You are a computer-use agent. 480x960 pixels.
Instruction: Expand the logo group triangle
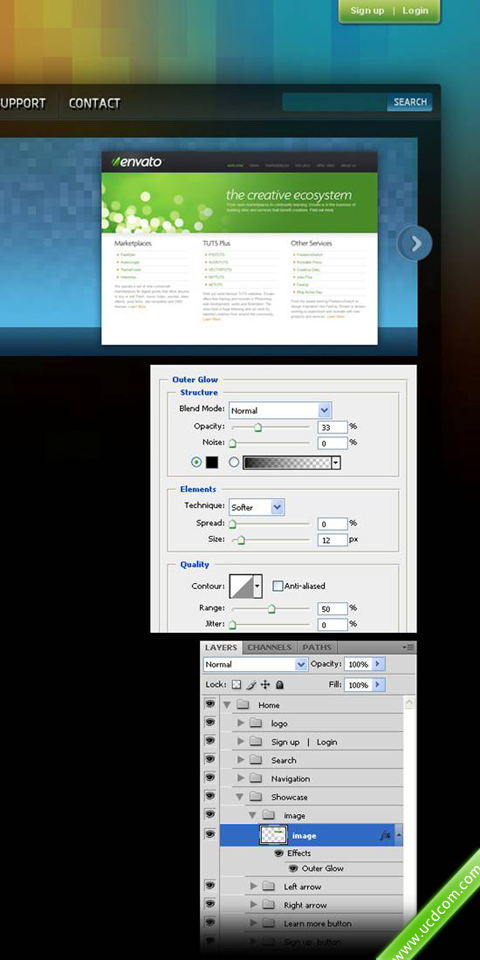point(241,723)
